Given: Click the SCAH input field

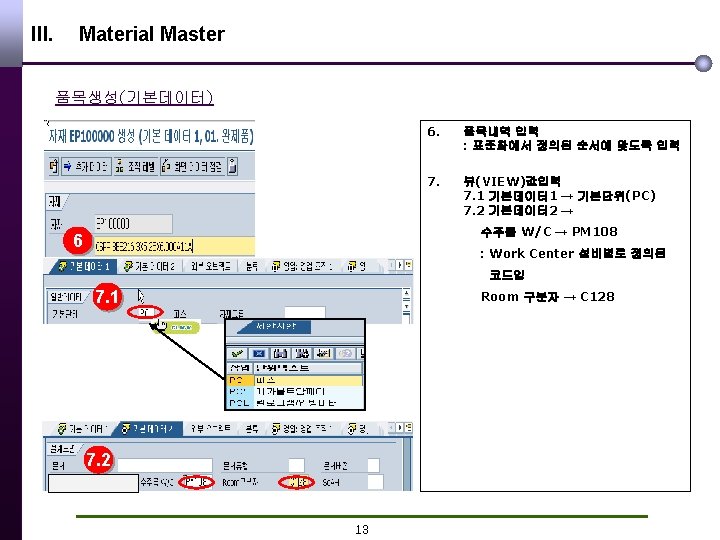Looking at the screenshot, I should tap(375, 482).
